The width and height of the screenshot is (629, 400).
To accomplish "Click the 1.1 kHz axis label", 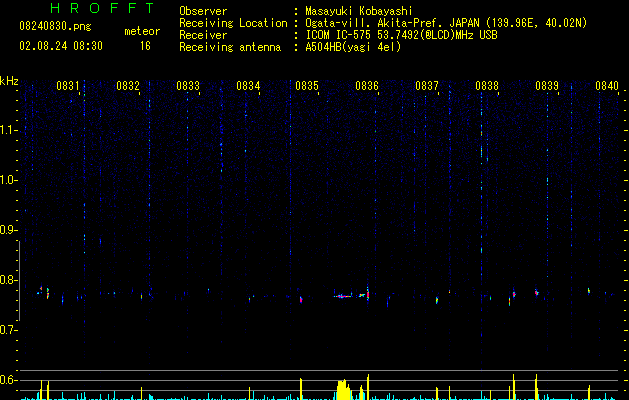I will coord(8,130).
